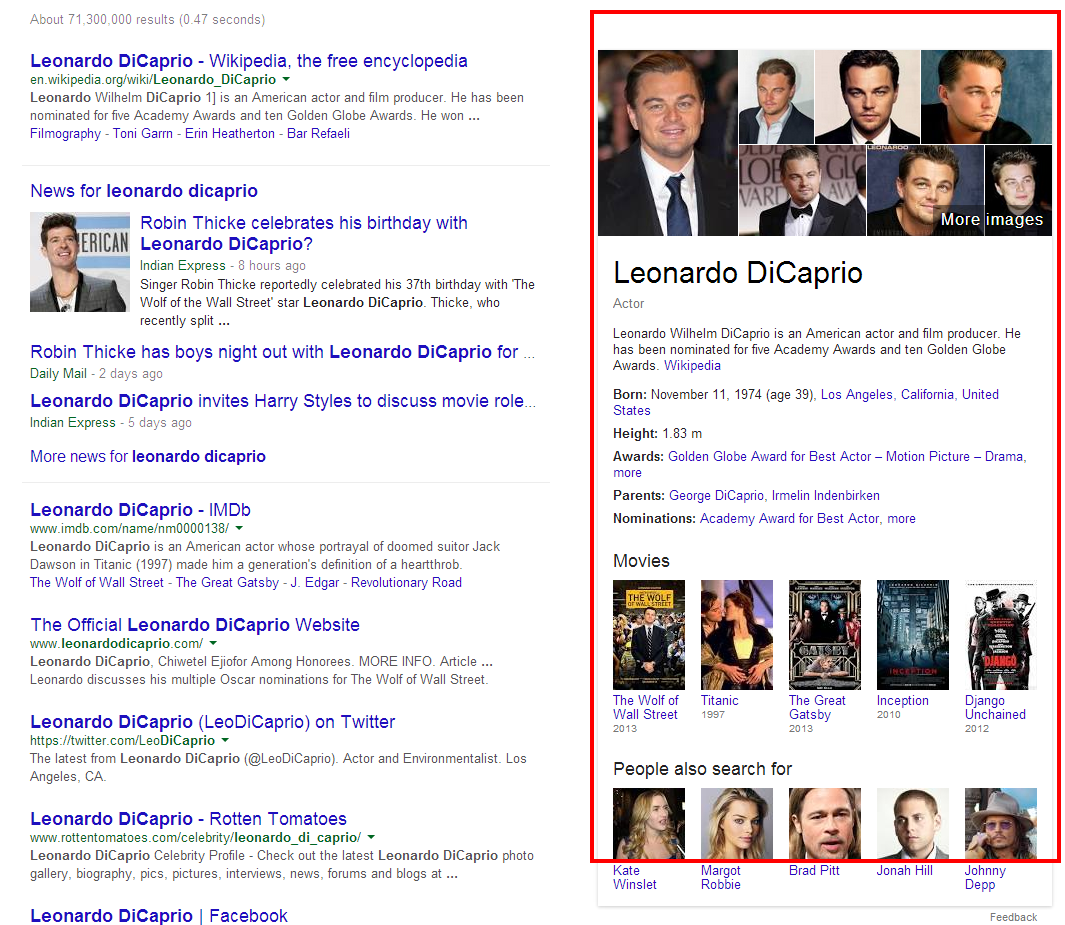Click the Django Unchained movie poster
This screenshot has width=1065, height=925.
click(1000, 635)
